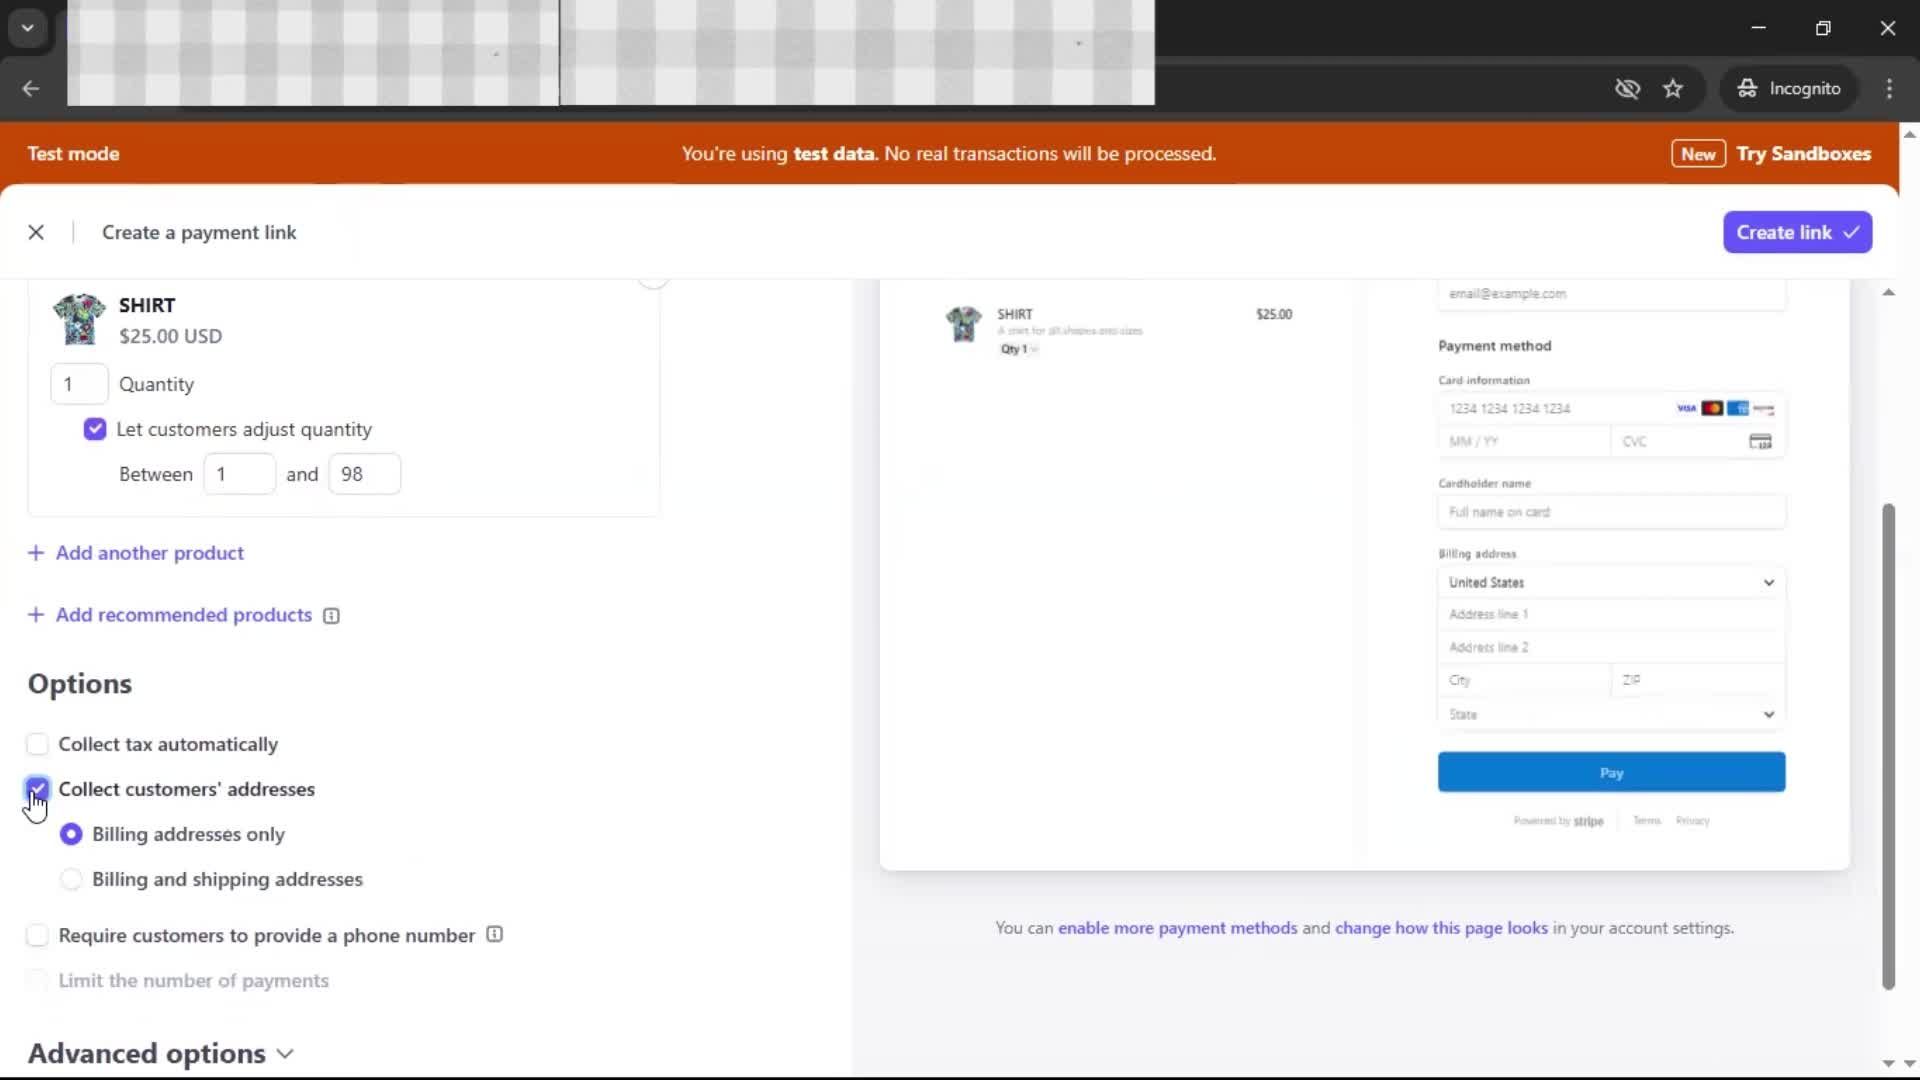The width and height of the screenshot is (1920, 1080).
Task: Select Billing and shipping addresses option
Action: pyautogui.click(x=71, y=879)
